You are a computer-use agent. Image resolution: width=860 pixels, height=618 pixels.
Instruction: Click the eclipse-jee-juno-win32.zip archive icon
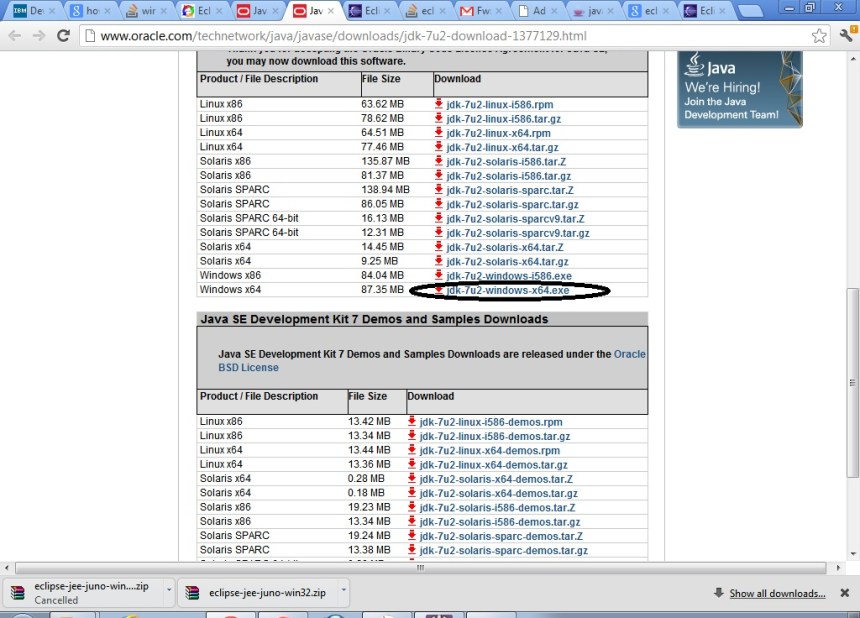[x=192, y=593]
